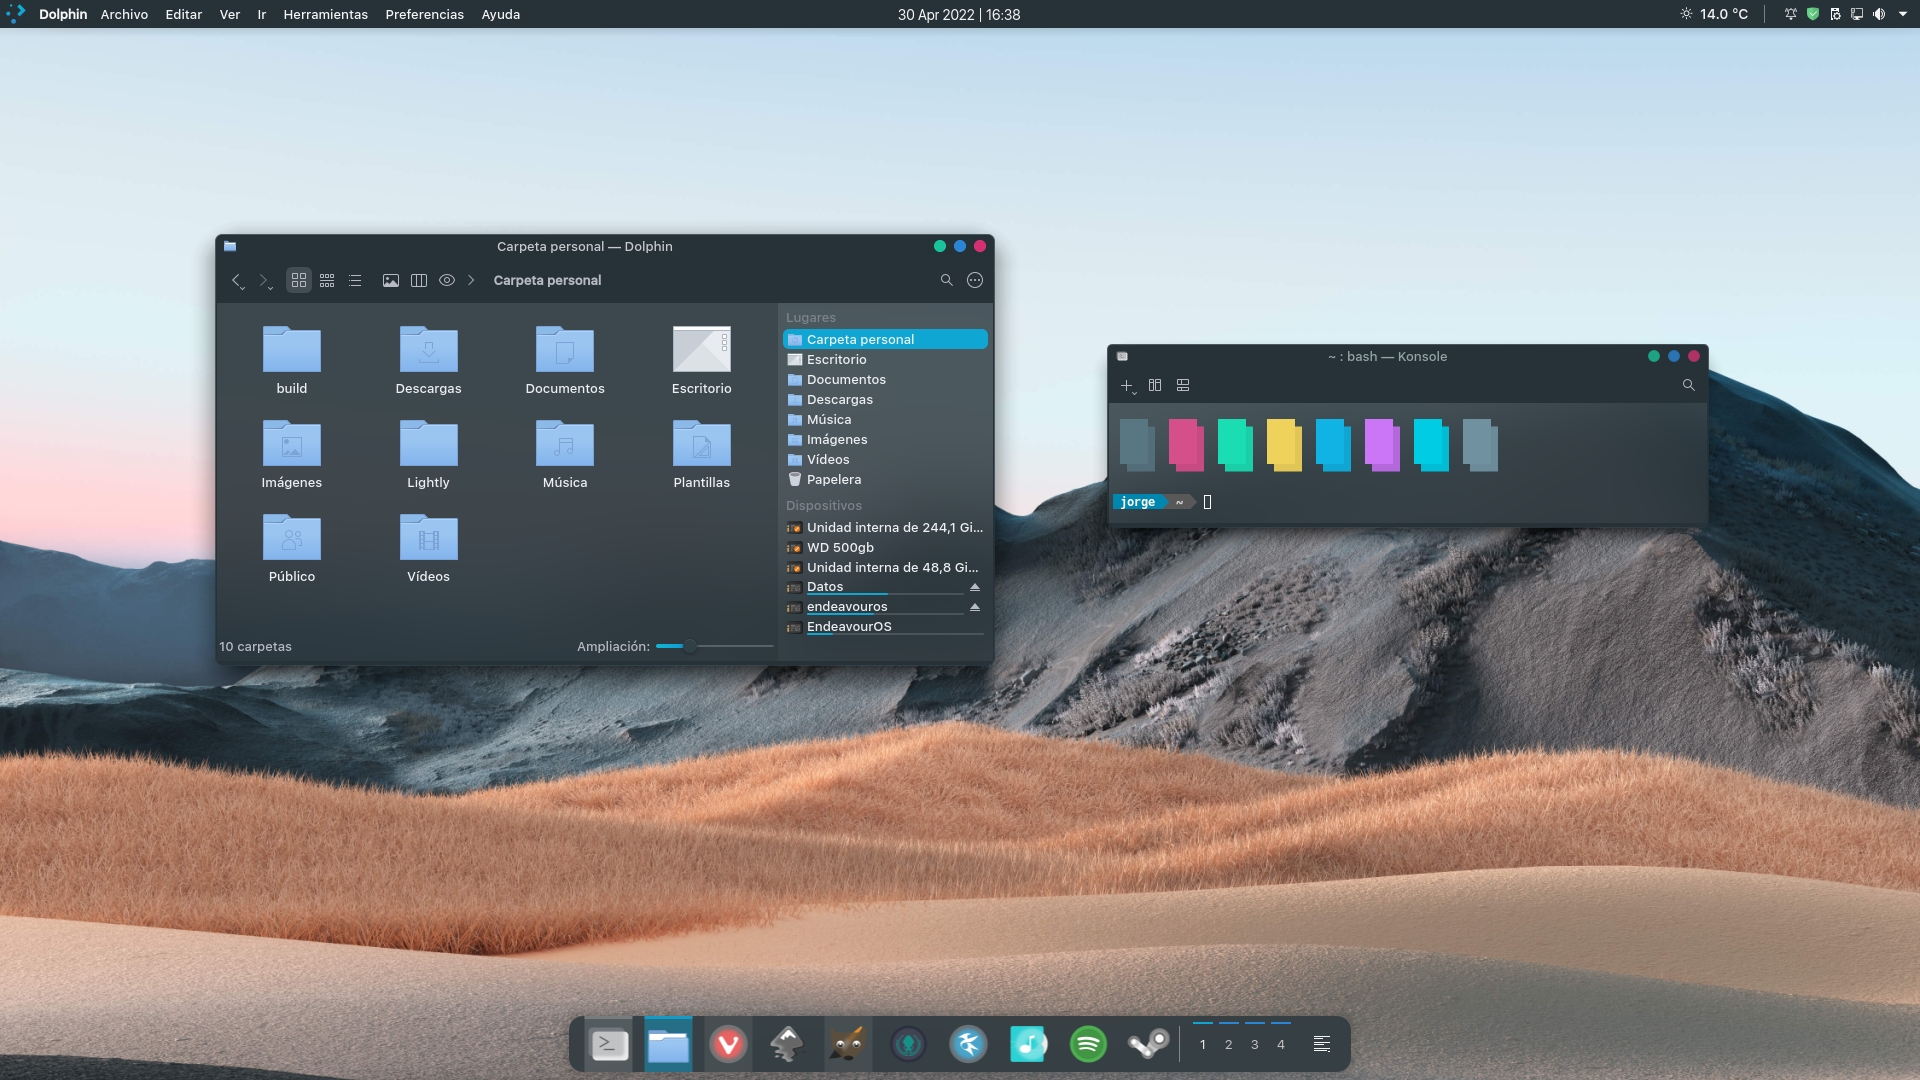Expand the hidden system tray icons arrow
The image size is (1920, 1080).
pos(1903,14)
